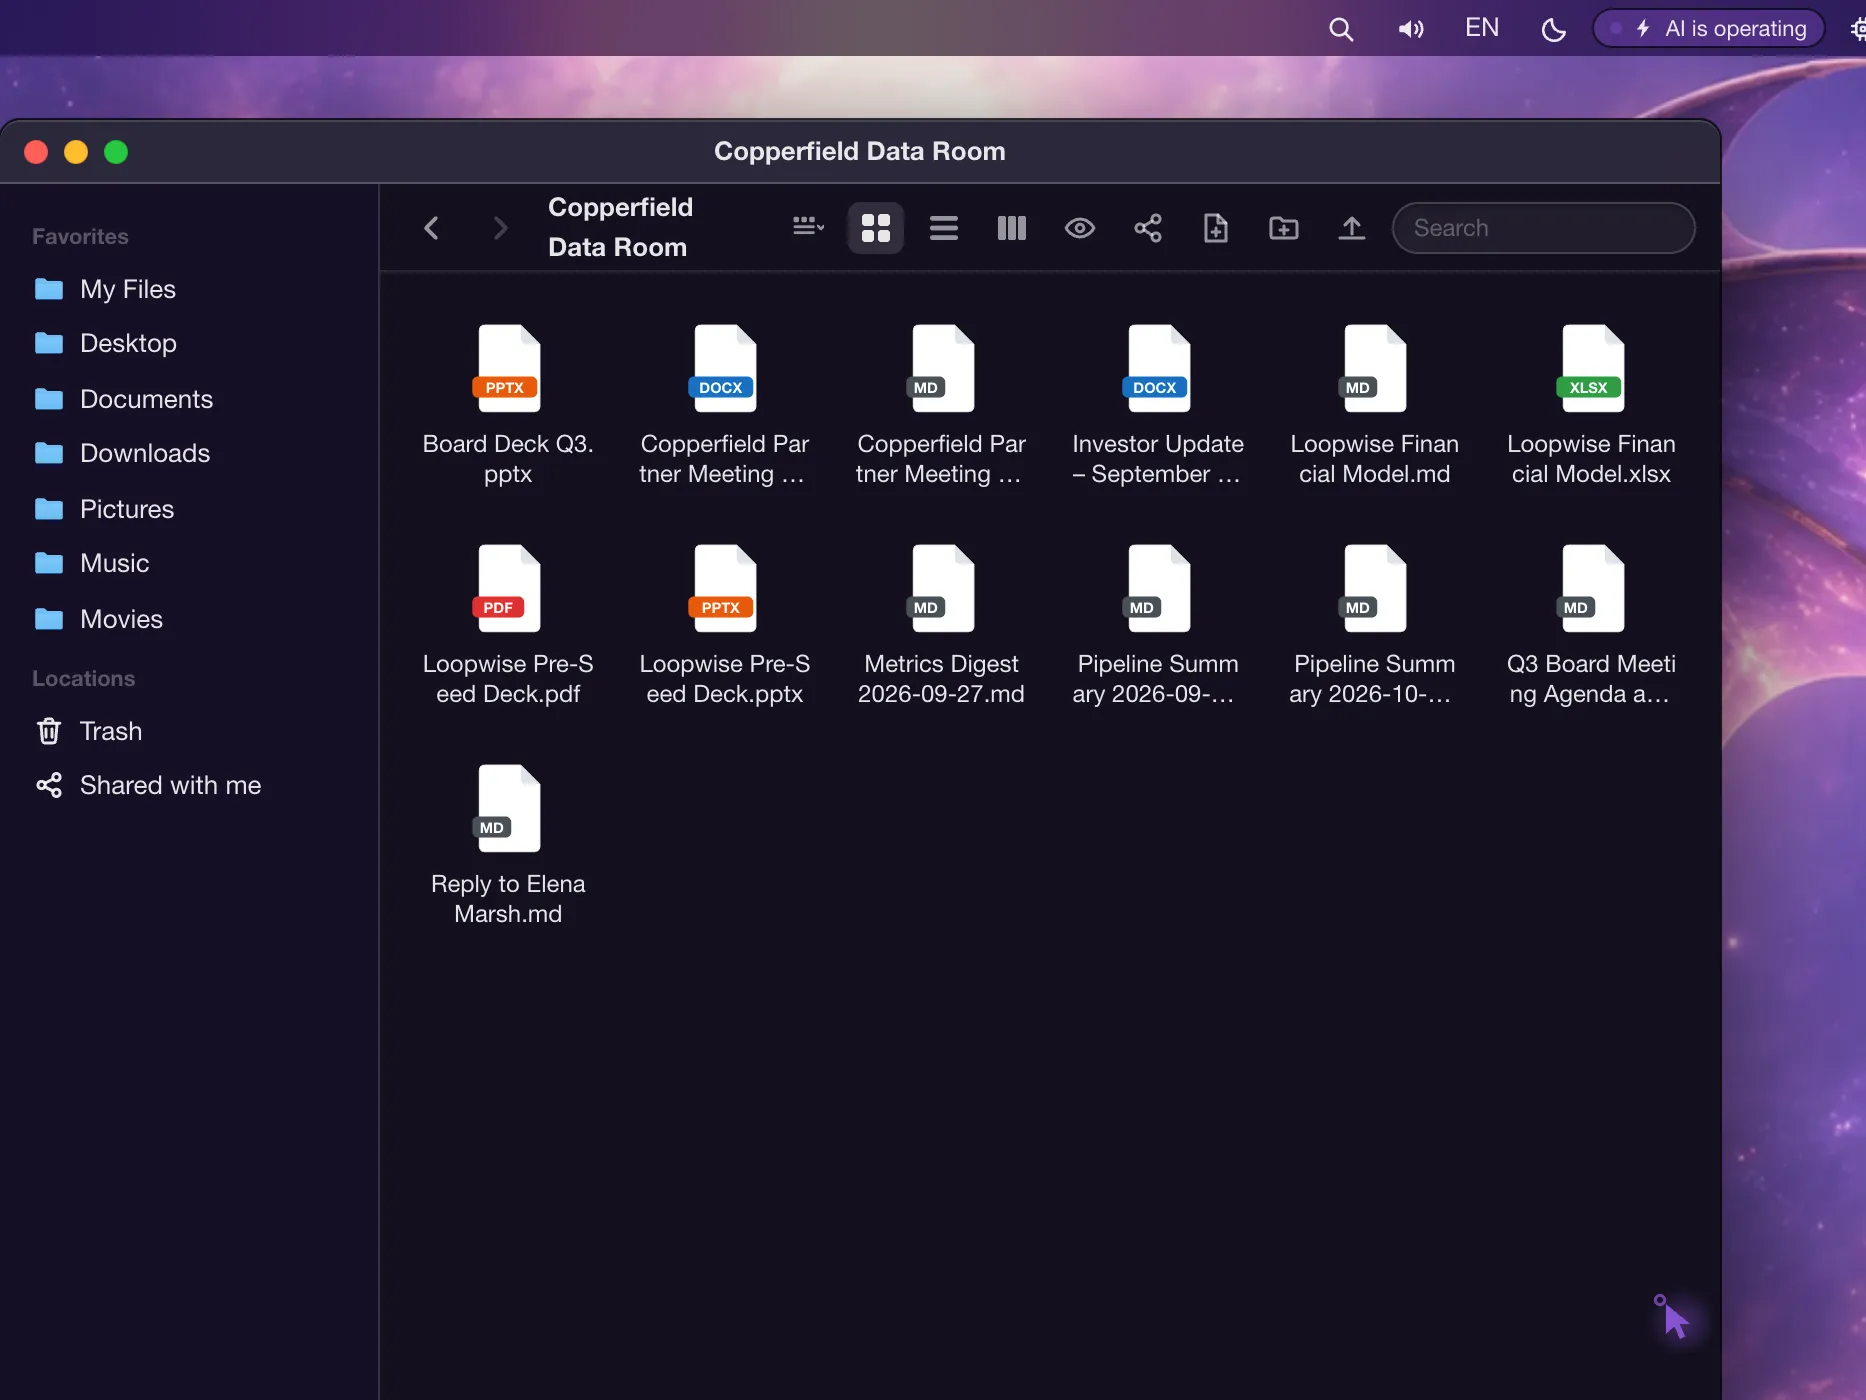Create a new folder with toolbar icon
Viewport: 1866px width, 1400px height.
point(1284,228)
